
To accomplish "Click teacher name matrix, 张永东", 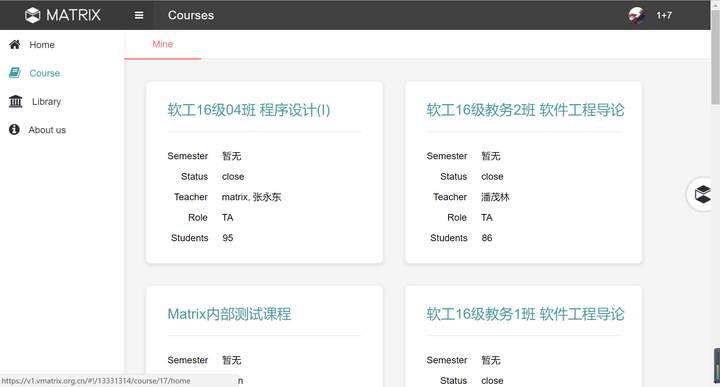I will coord(251,197).
